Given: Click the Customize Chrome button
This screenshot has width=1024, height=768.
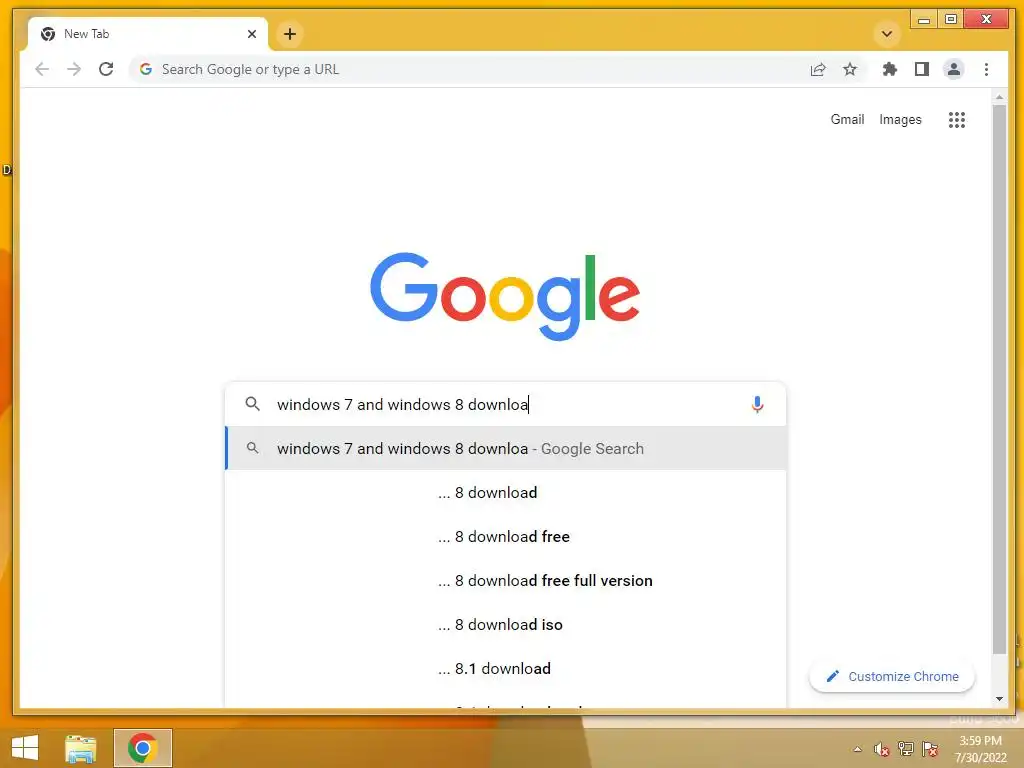Looking at the screenshot, I should 892,677.
